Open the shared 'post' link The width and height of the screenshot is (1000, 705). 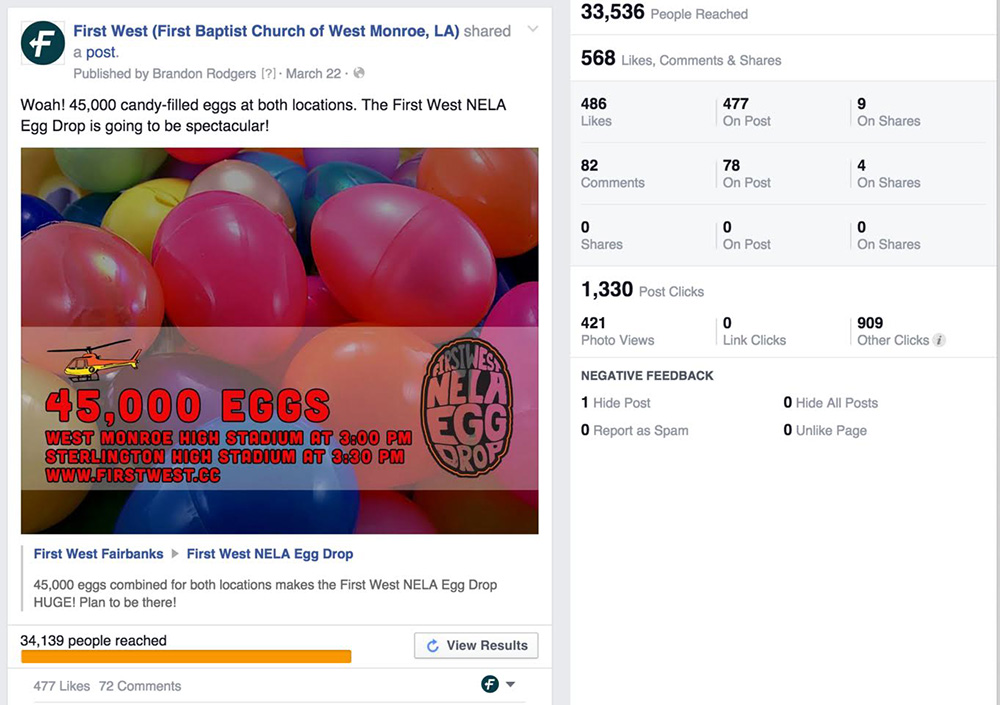tap(102, 52)
